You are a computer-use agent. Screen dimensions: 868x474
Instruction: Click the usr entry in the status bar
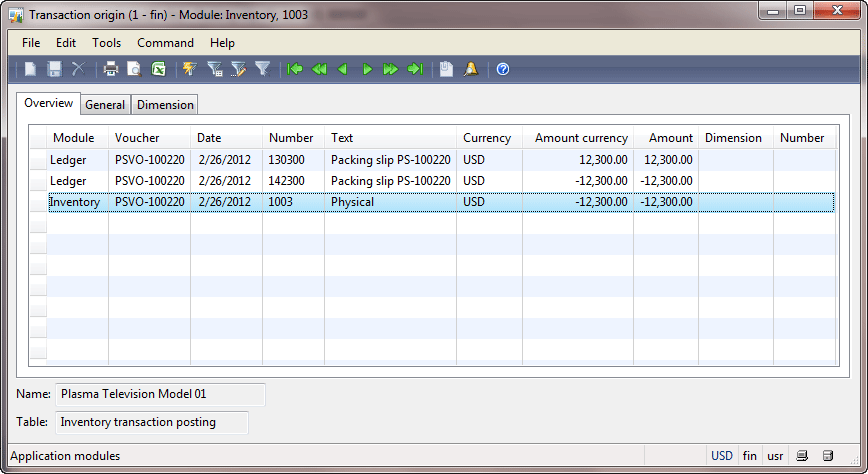click(775, 456)
